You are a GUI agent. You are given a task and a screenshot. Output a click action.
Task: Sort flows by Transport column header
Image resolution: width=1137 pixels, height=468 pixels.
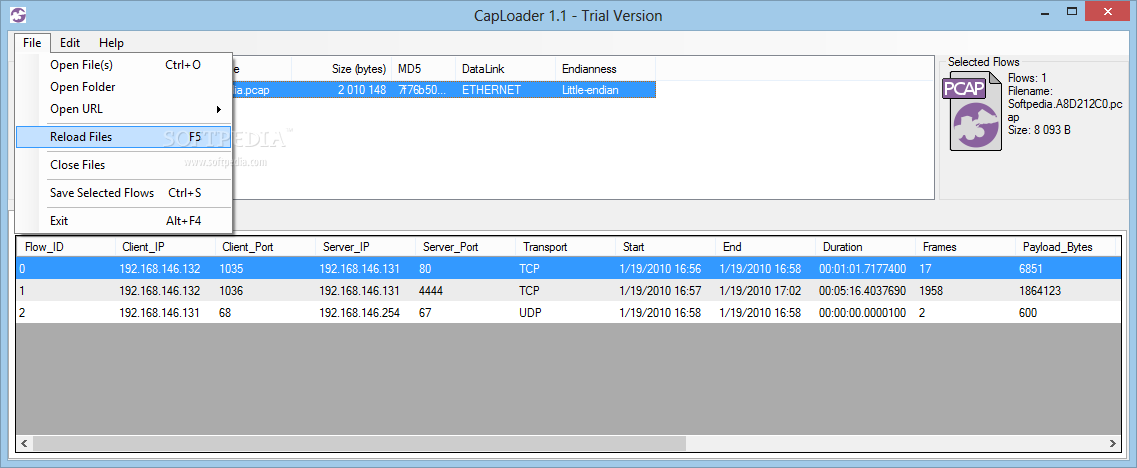pos(566,247)
